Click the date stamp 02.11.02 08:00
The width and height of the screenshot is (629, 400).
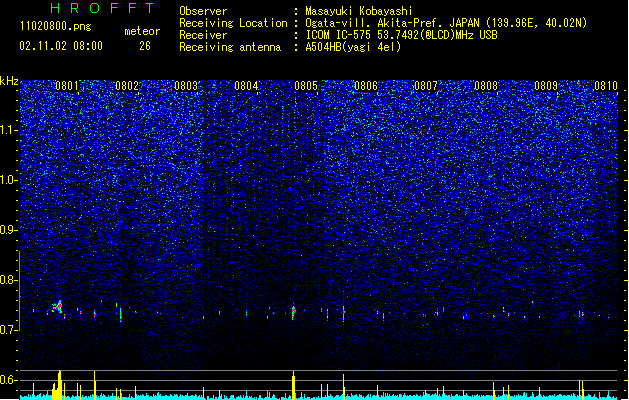(61, 46)
